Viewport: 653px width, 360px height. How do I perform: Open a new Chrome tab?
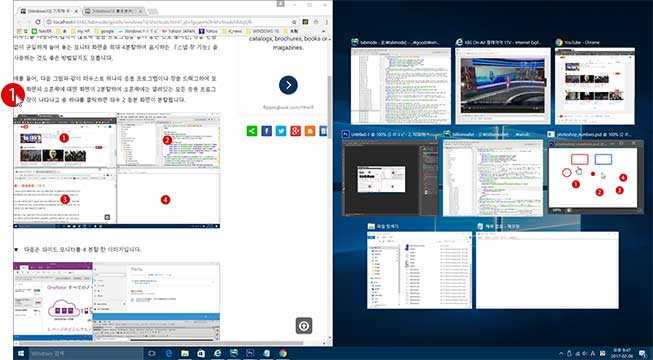(153, 11)
